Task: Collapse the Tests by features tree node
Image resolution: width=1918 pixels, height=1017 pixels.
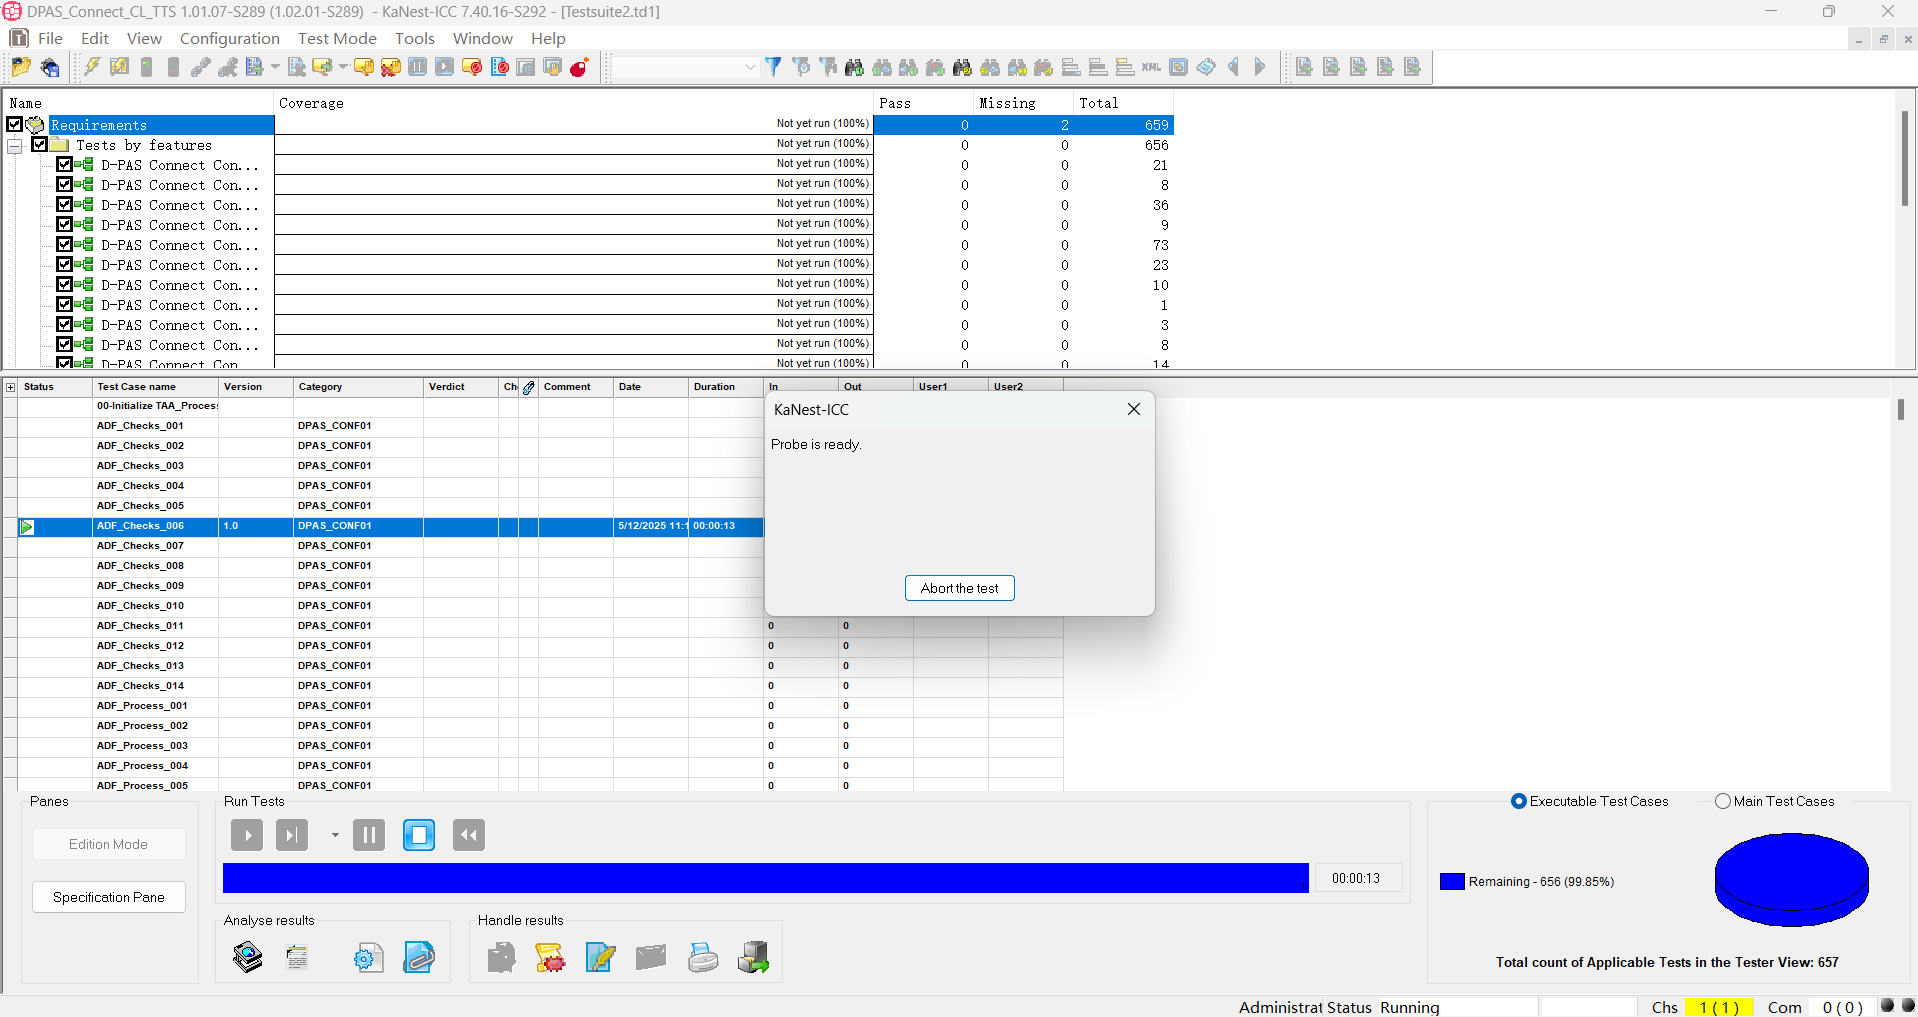Action: click(15, 146)
